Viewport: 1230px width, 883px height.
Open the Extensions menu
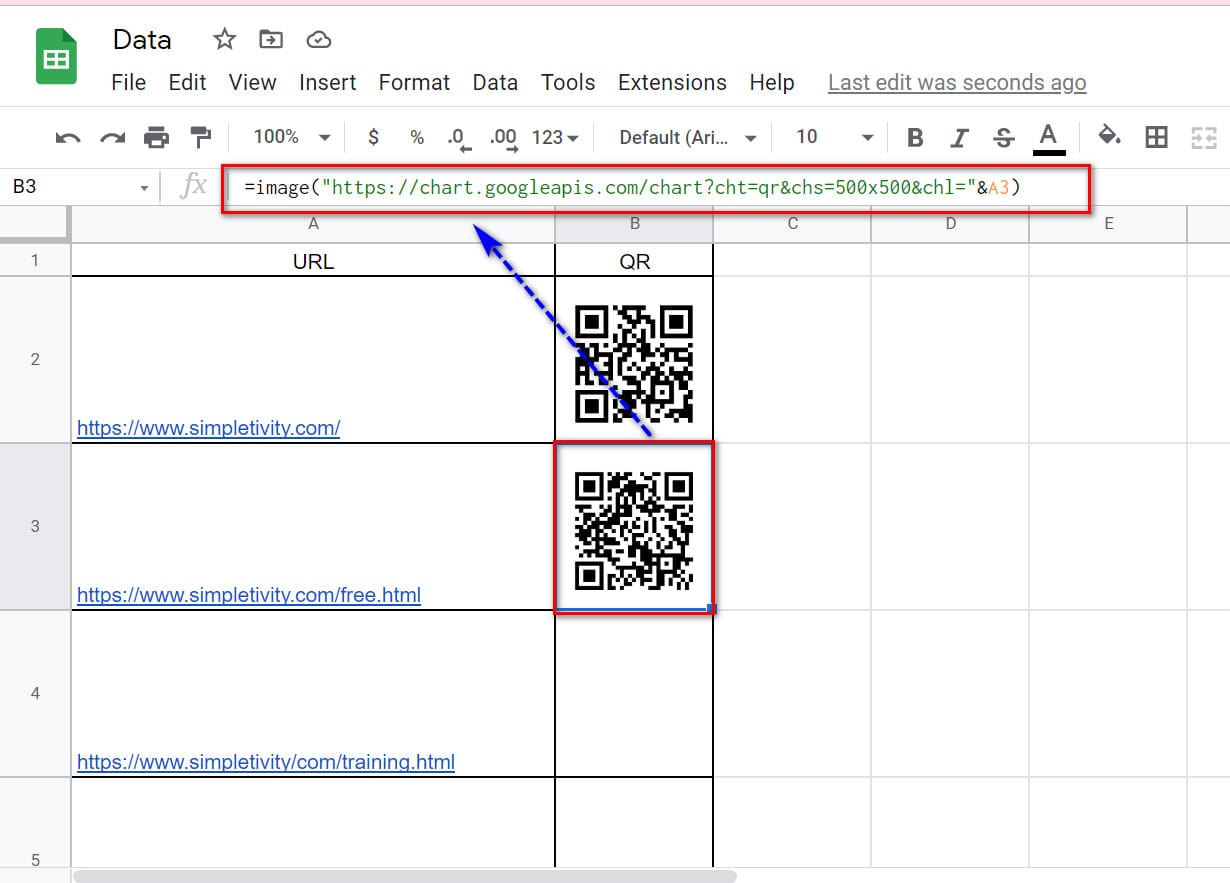[x=672, y=83]
